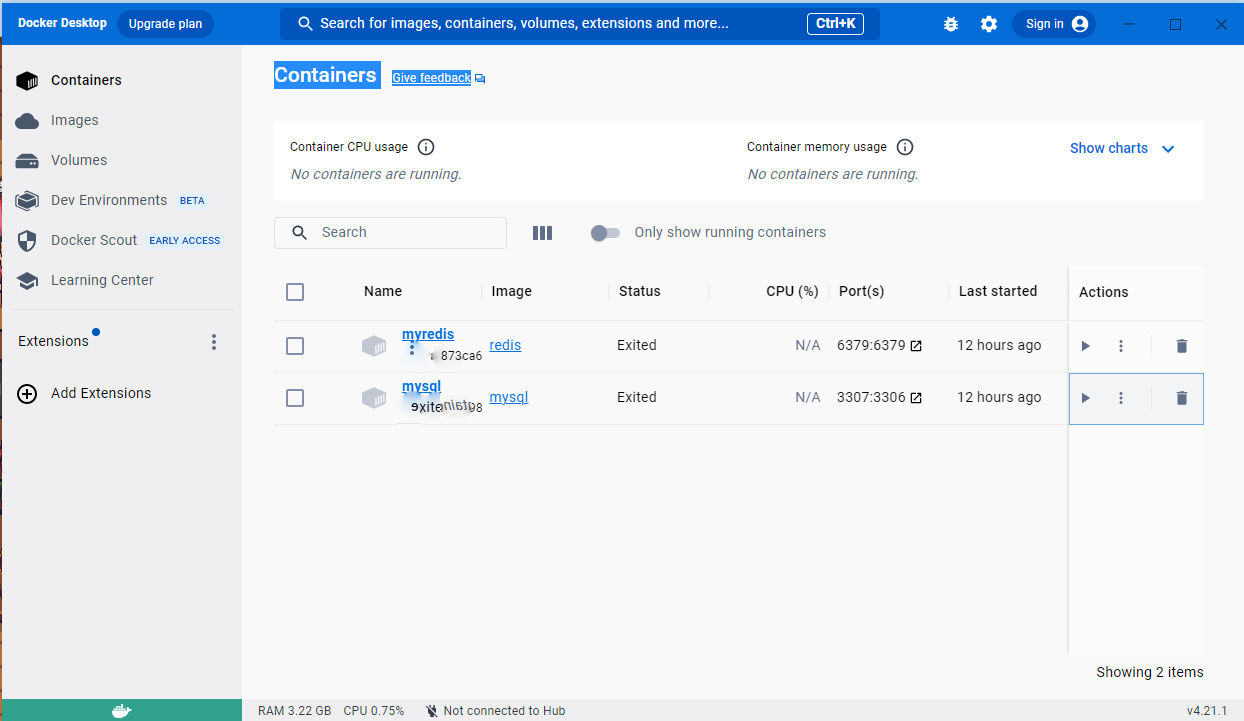Click the myredis container cube icon
The width and height of the screenshot is (1244, 721).
pos(374,346)
